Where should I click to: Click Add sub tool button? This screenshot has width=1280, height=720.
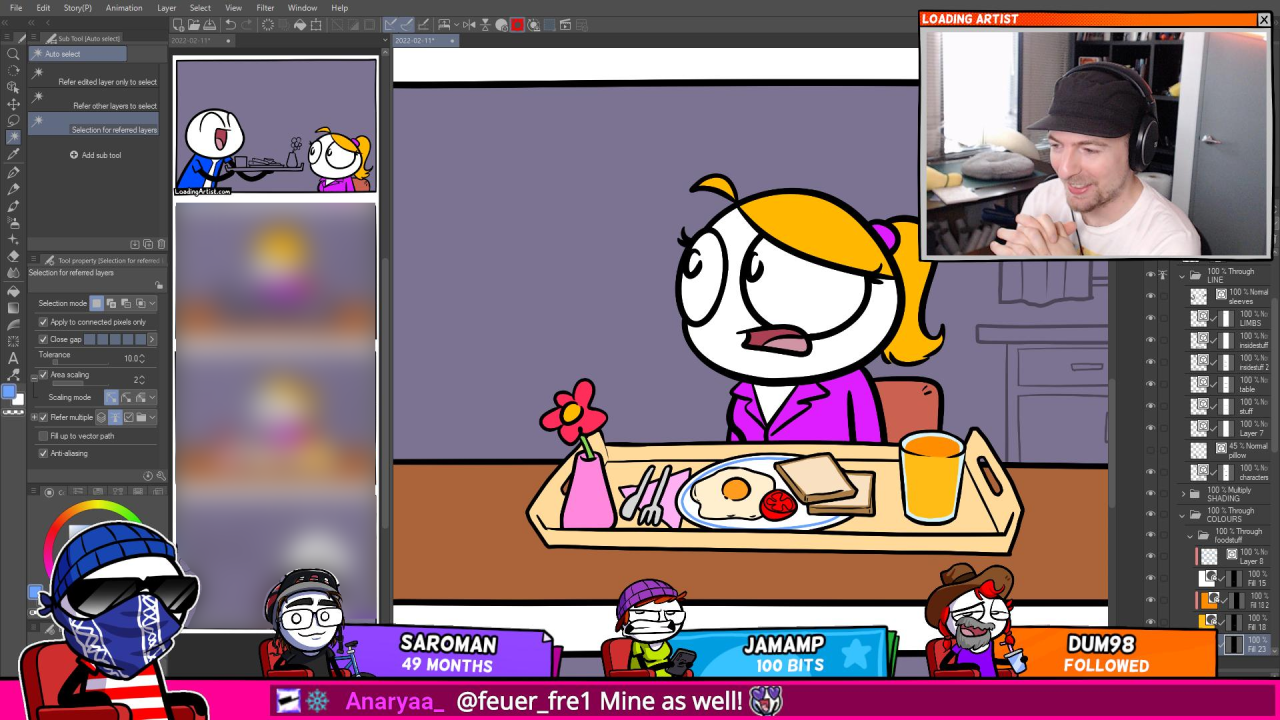[95, 155]
